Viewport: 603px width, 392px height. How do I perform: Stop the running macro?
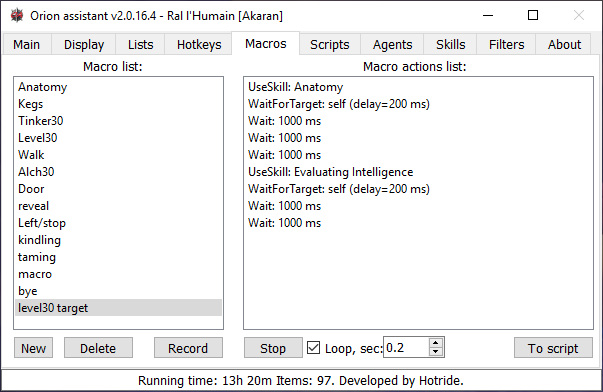(x=273, y=348)
